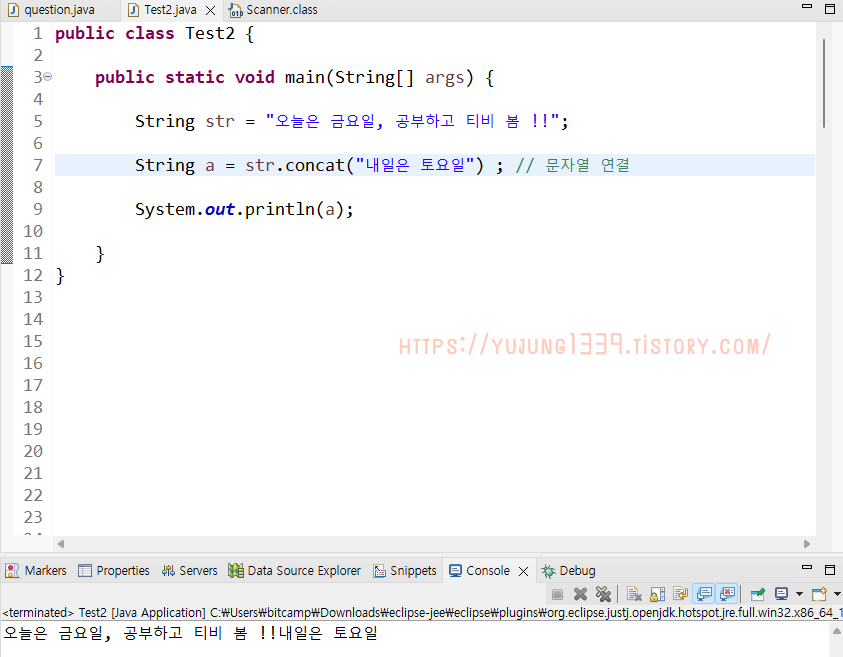
Task: Expand Open Console dropdown arrow
Action: (837, 594)
